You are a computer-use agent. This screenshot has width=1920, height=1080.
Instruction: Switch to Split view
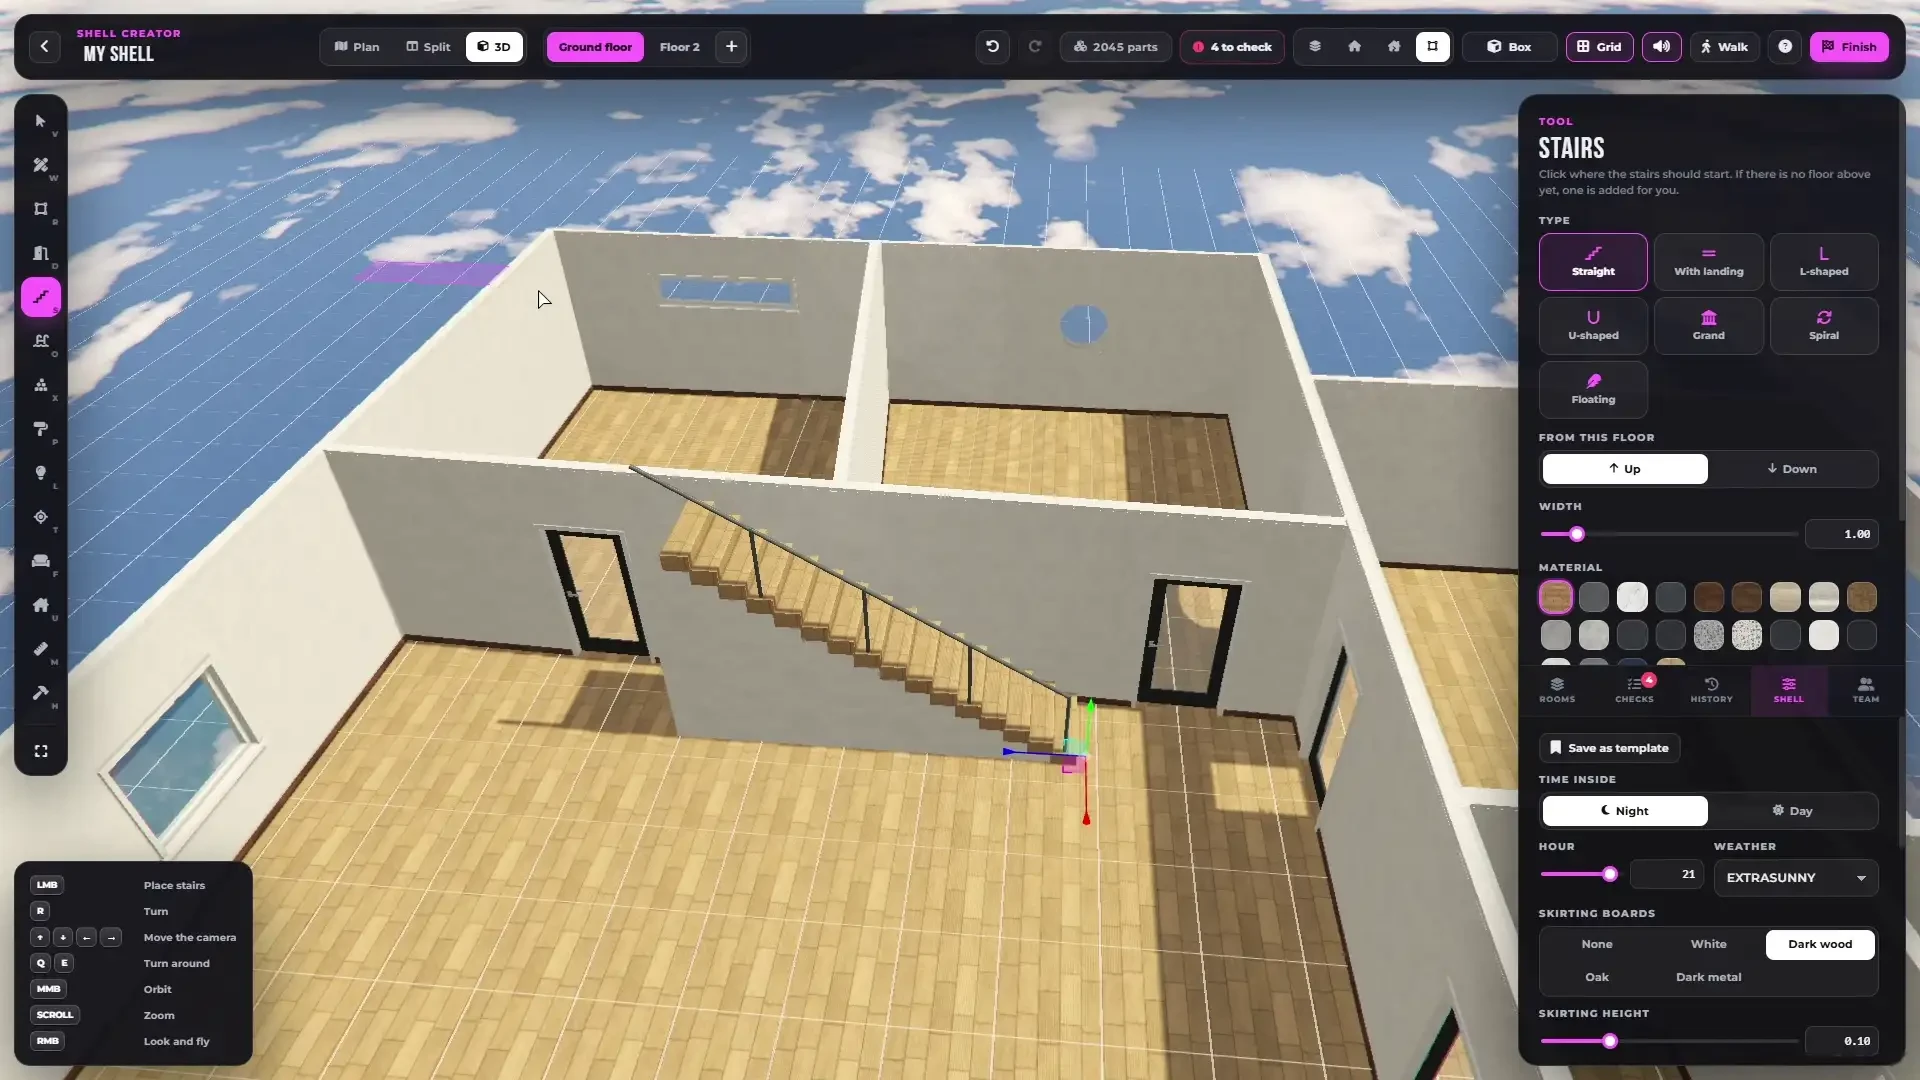428,47
